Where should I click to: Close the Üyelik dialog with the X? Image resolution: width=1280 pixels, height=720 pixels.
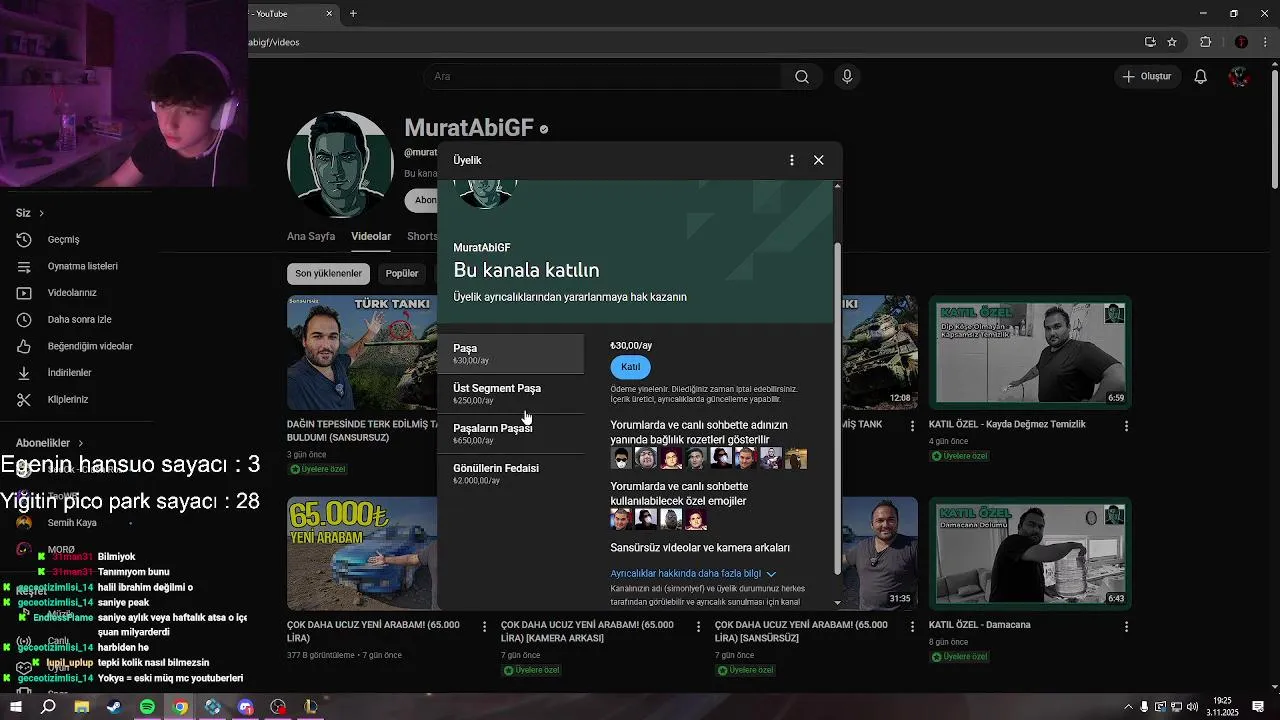click(818, 160)
